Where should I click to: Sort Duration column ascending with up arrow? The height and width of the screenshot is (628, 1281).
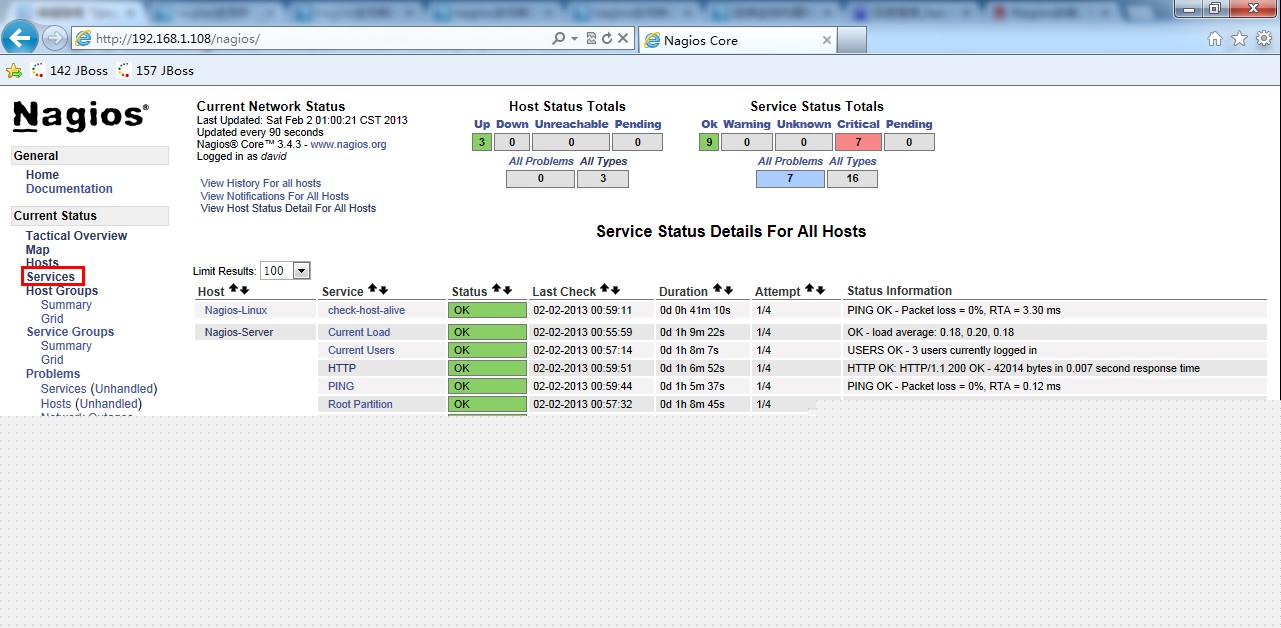point(717,290)
